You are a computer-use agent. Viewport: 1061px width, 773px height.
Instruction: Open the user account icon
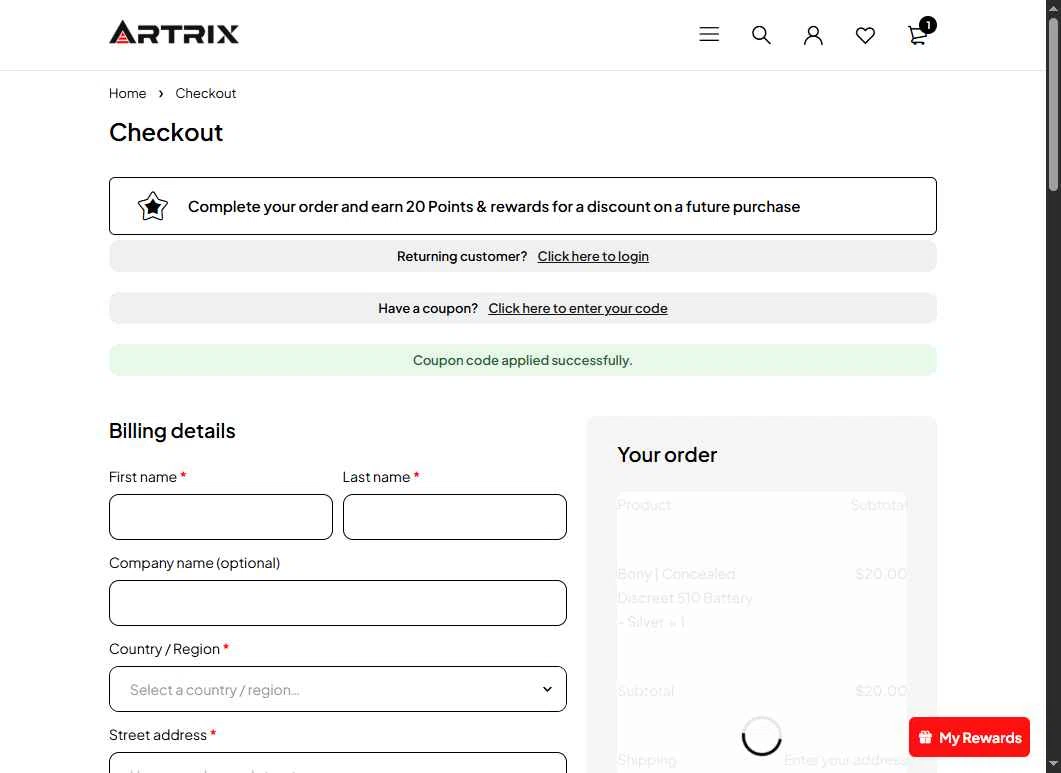(813, 35)
